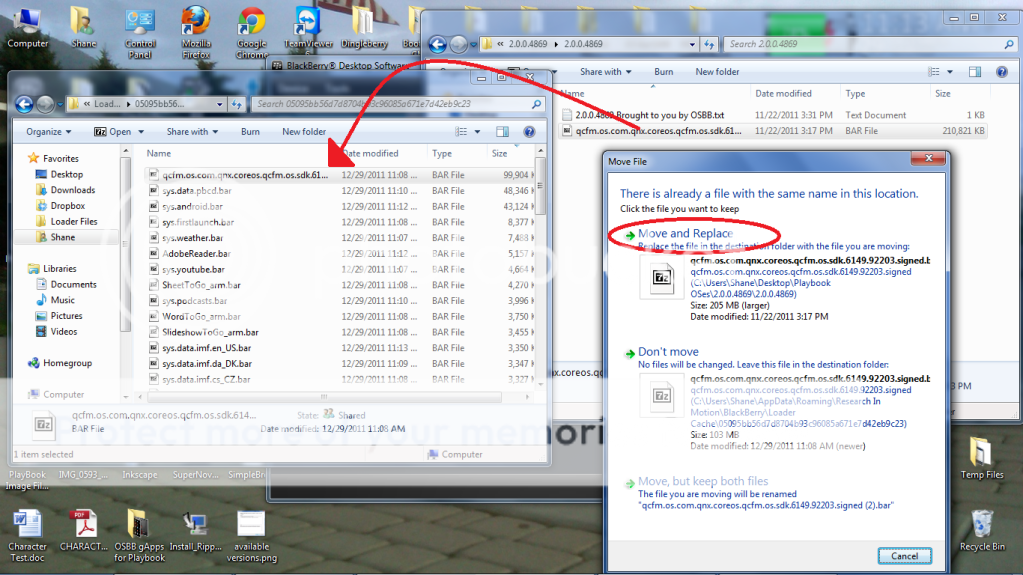This screenshot has width=1023, height=575.
Task: Expand address bar history in 2.0.0.4869 window
Action: 692,44
